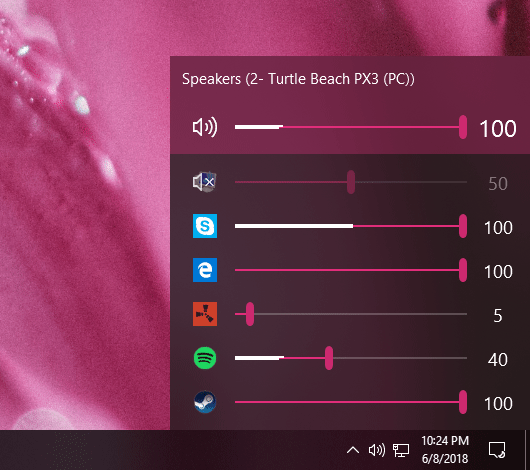Click the System Sounds slider thumb at 50

[351, 182]
